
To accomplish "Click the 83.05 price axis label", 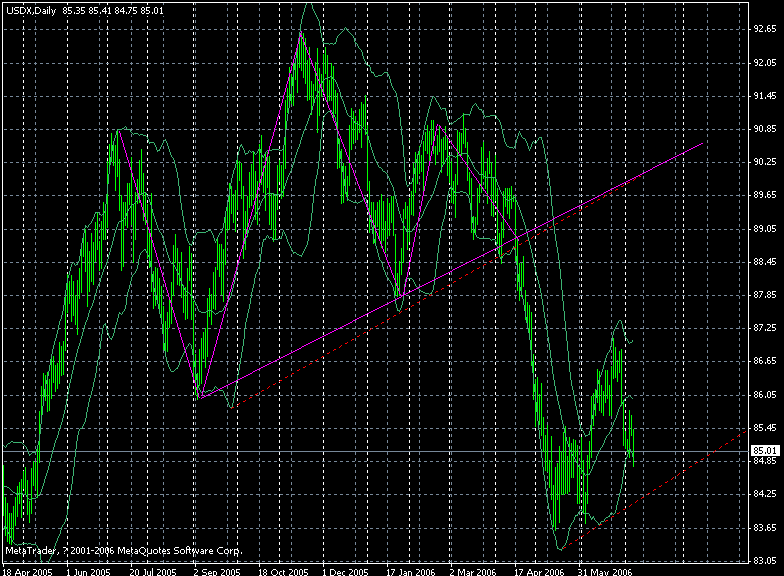I will (x=766, y=560).
